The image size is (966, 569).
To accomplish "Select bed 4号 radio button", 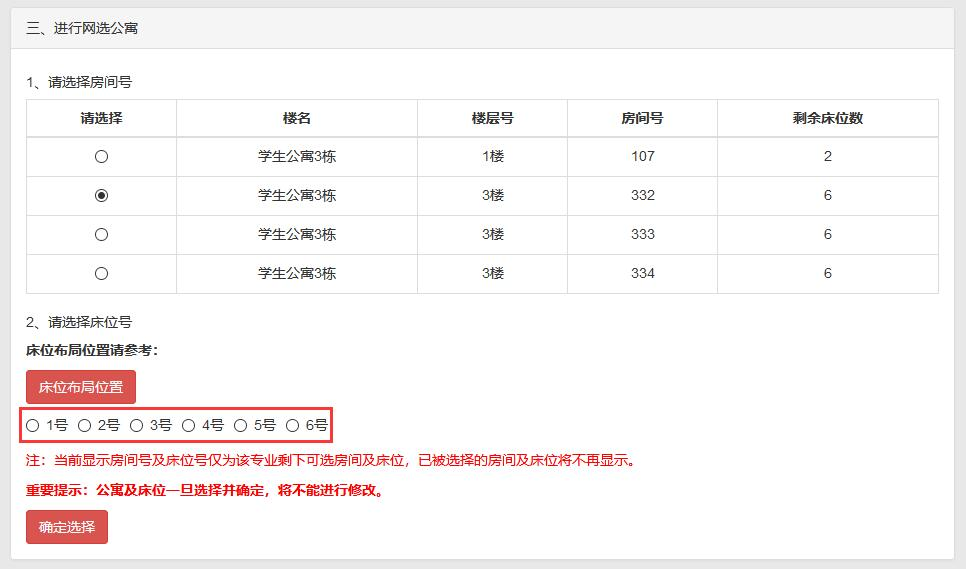I will point(189,426).
